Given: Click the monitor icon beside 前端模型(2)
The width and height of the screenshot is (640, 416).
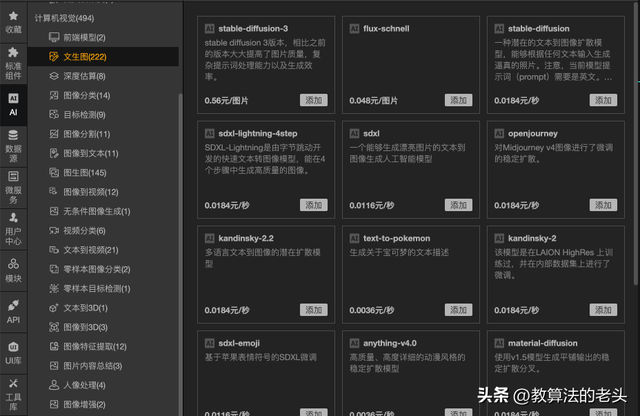Looking at the screenshot, I should (x=54, y=38).
